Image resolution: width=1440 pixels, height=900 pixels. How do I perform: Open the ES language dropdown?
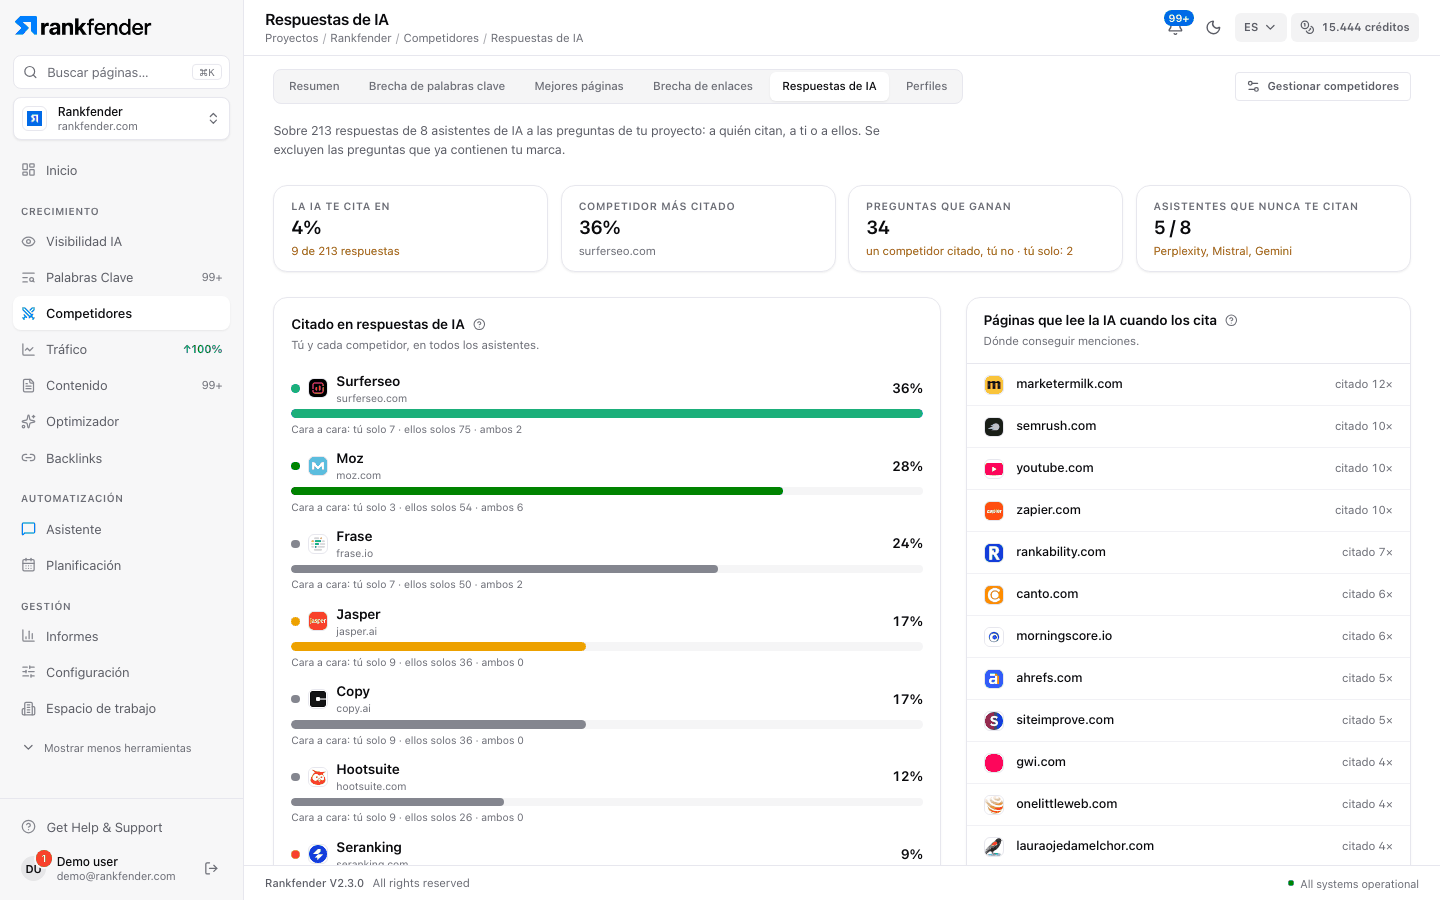(x=1260, y=27)
